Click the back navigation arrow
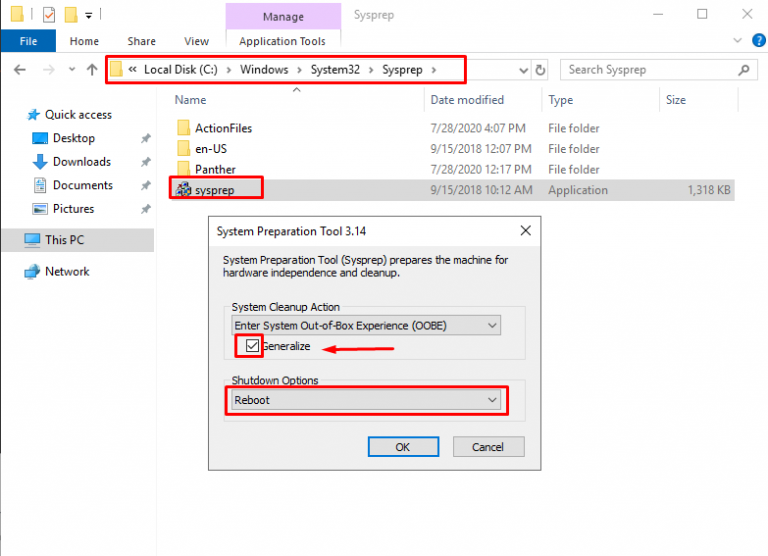Viewport: 768px width, 556px height. coord(20,70)
